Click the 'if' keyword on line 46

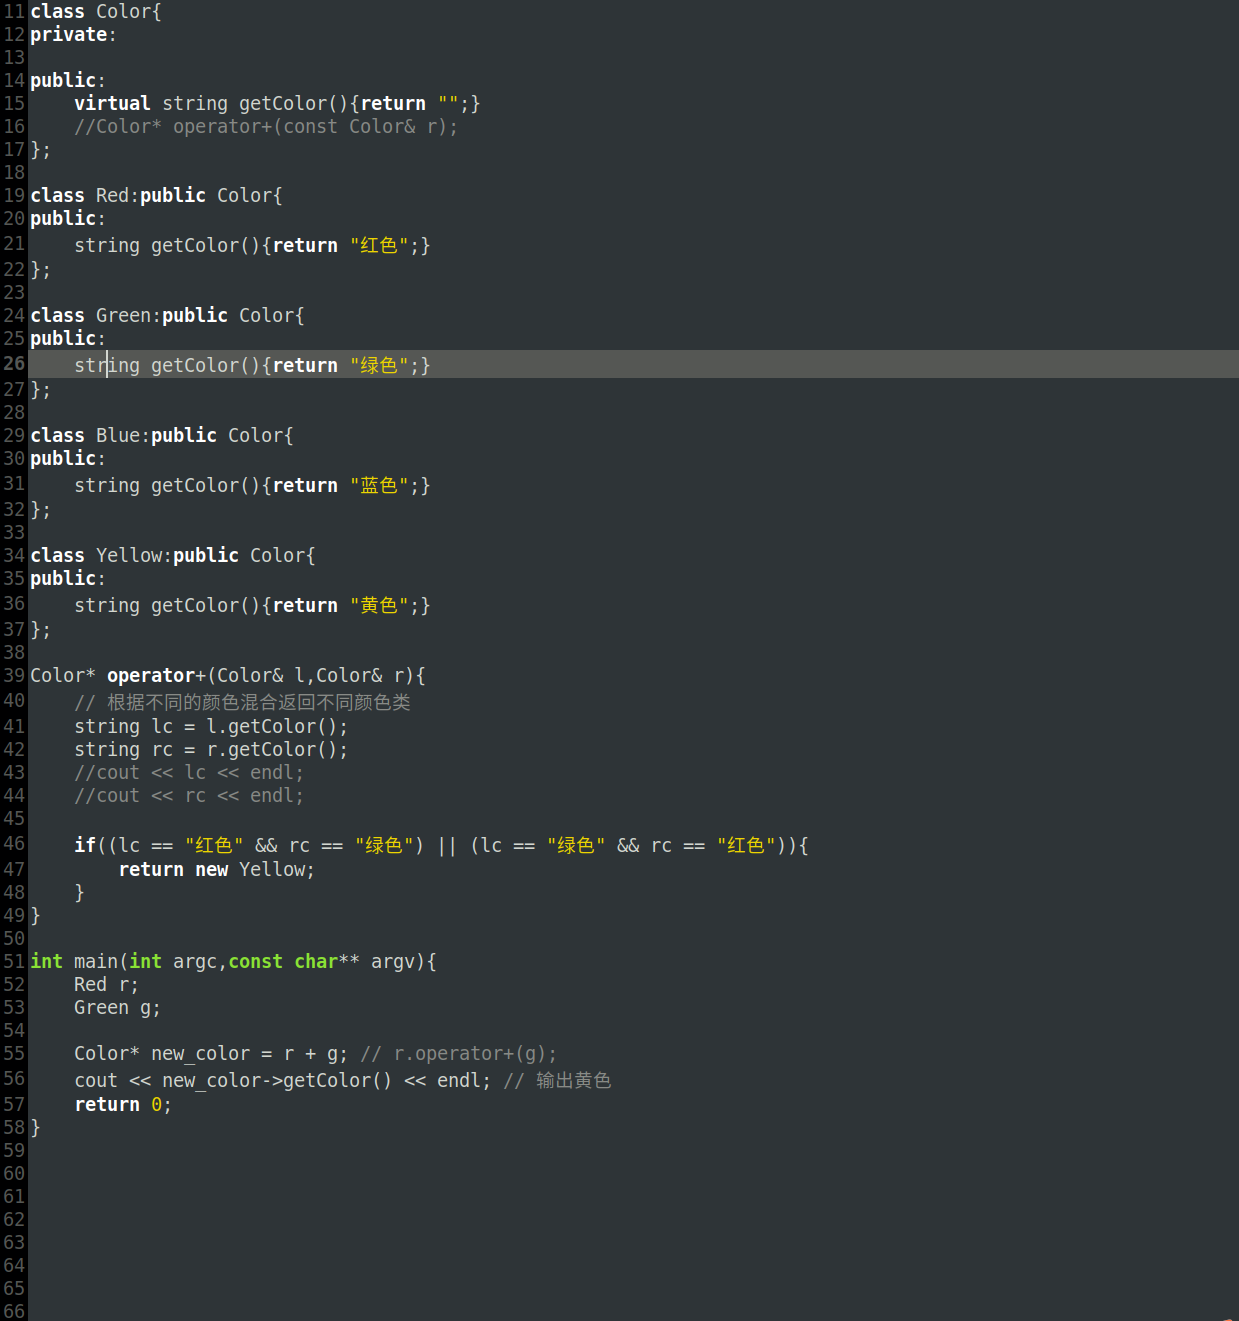coord(85,846)
